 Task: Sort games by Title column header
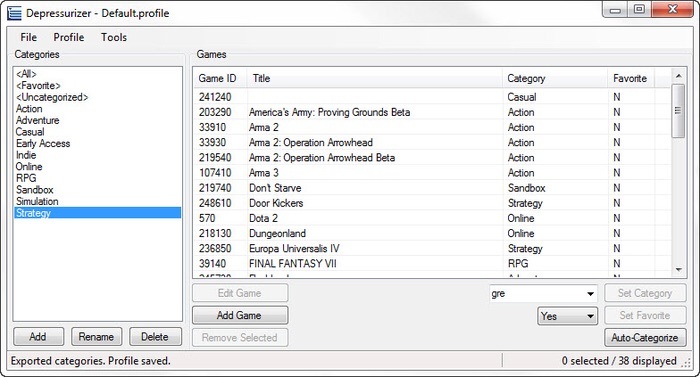pyautogui.click(x=375, y=78)
